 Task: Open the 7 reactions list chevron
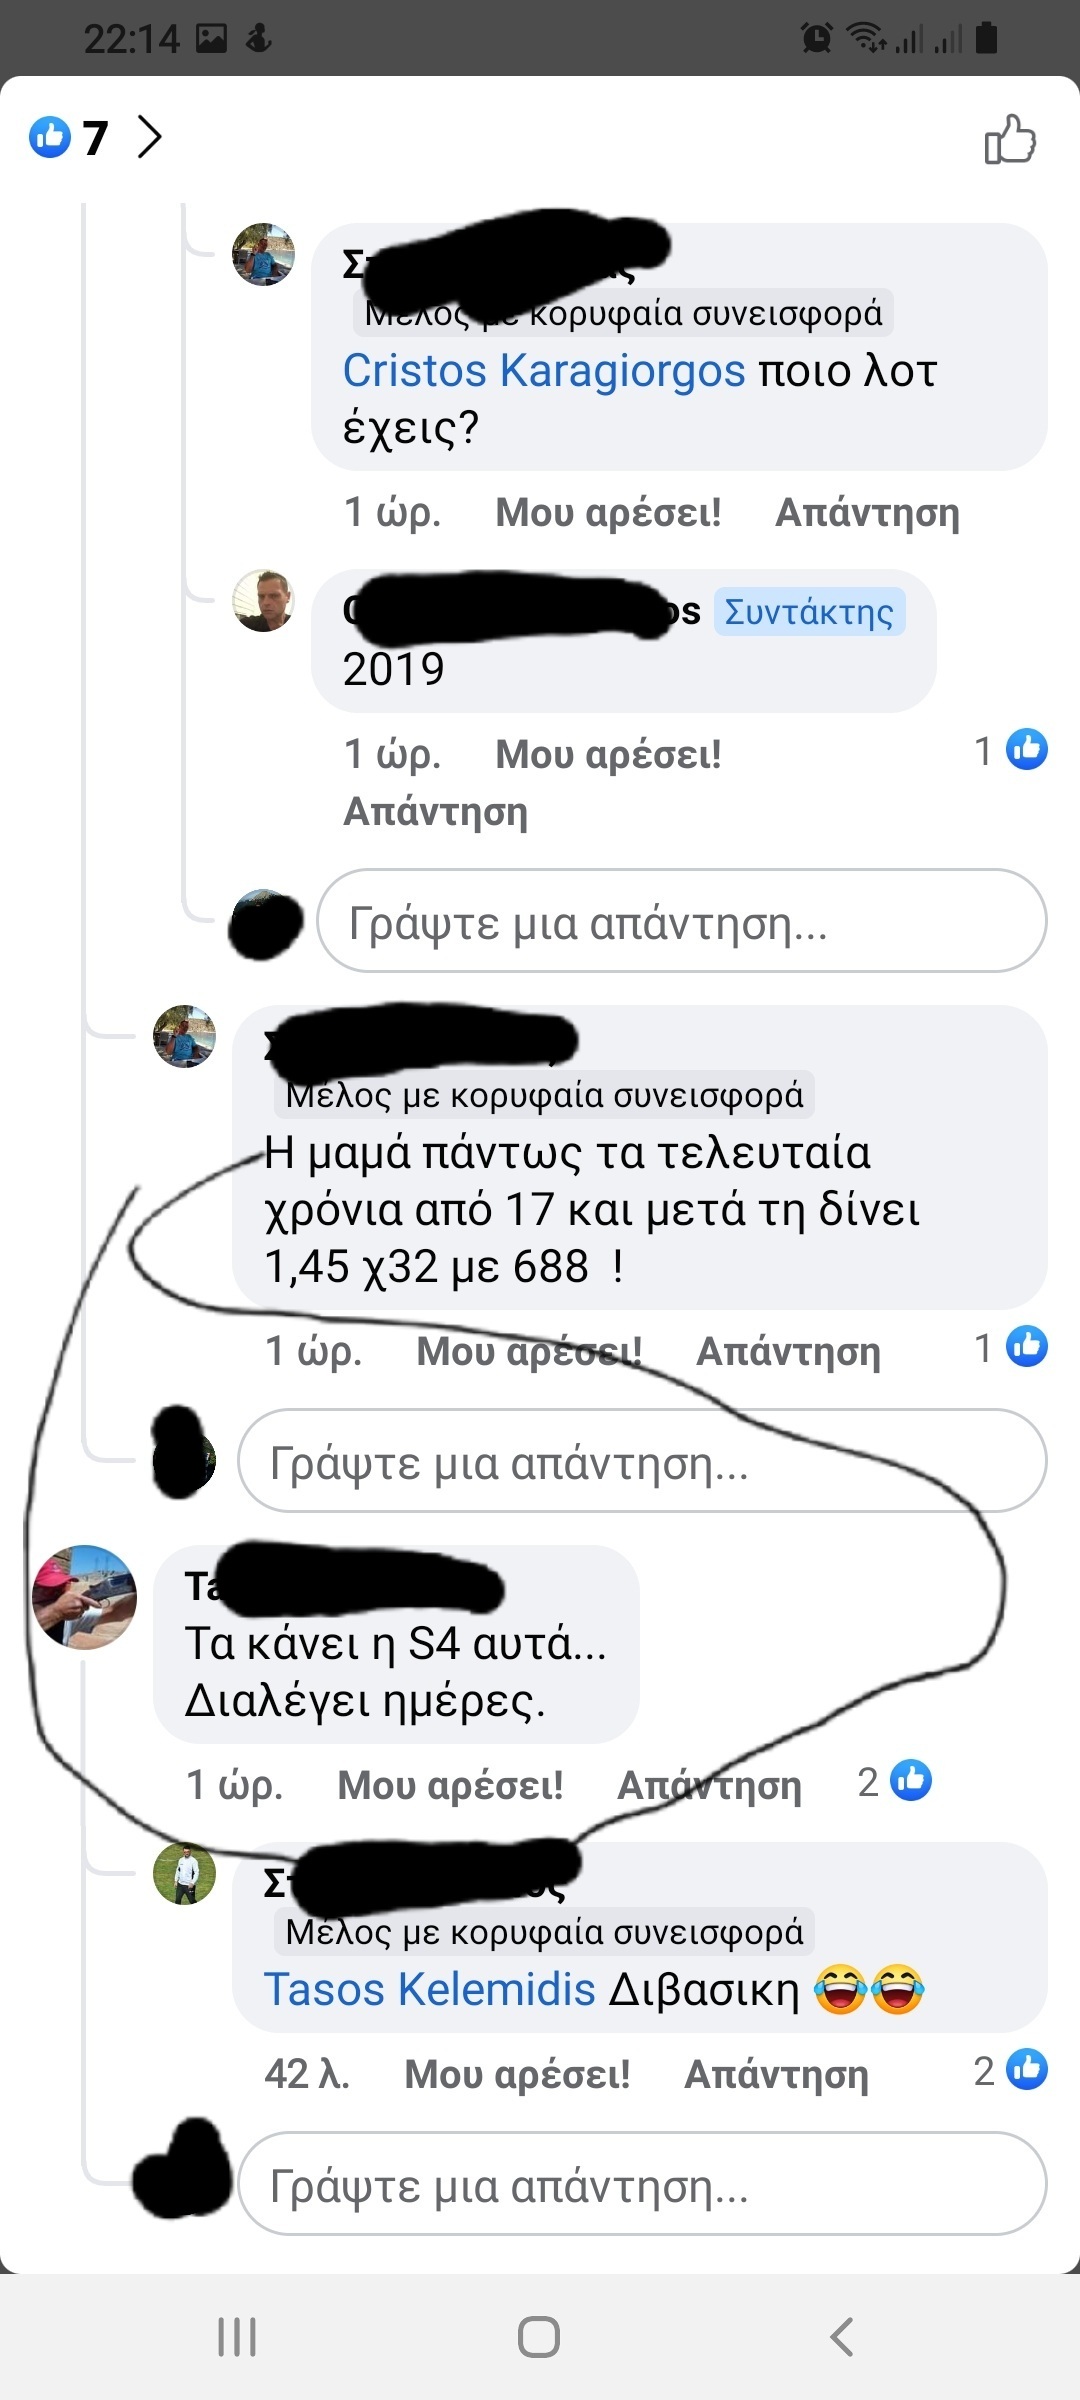[149, 137]
